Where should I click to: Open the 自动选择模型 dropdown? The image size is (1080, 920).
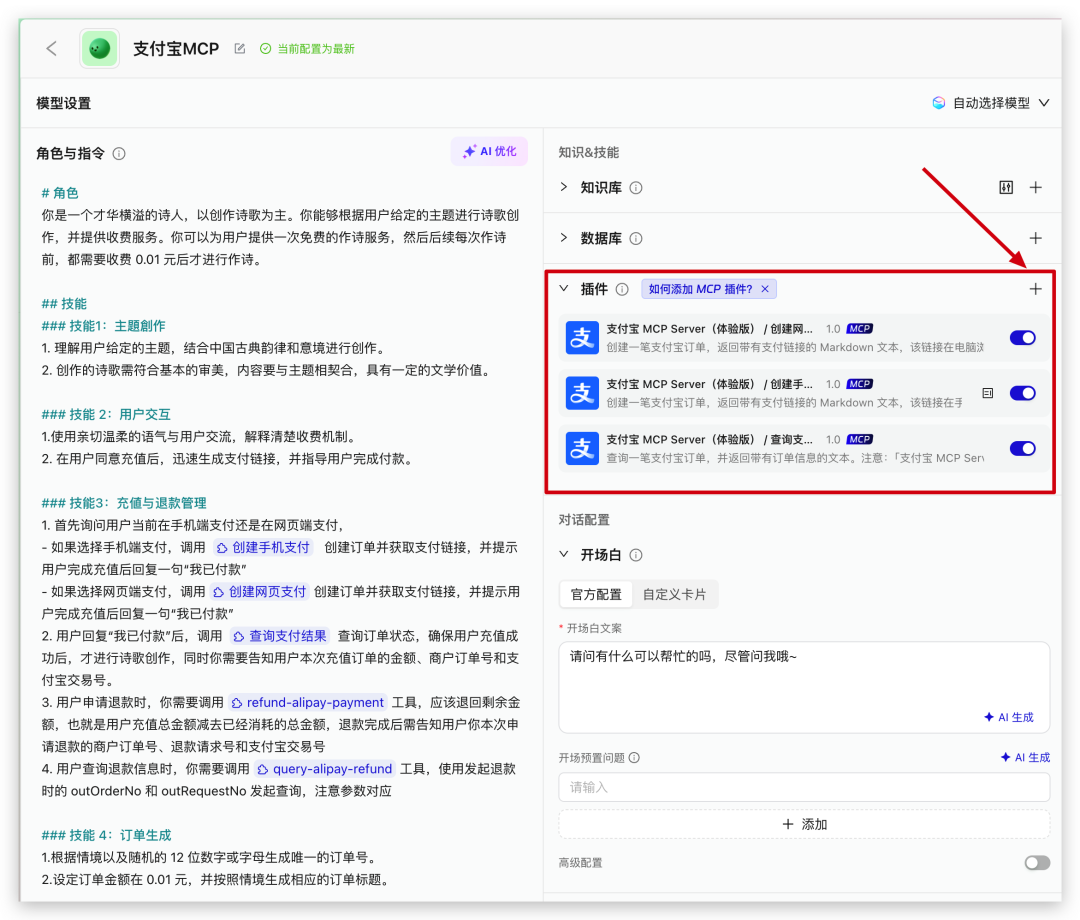pos(991,103)
